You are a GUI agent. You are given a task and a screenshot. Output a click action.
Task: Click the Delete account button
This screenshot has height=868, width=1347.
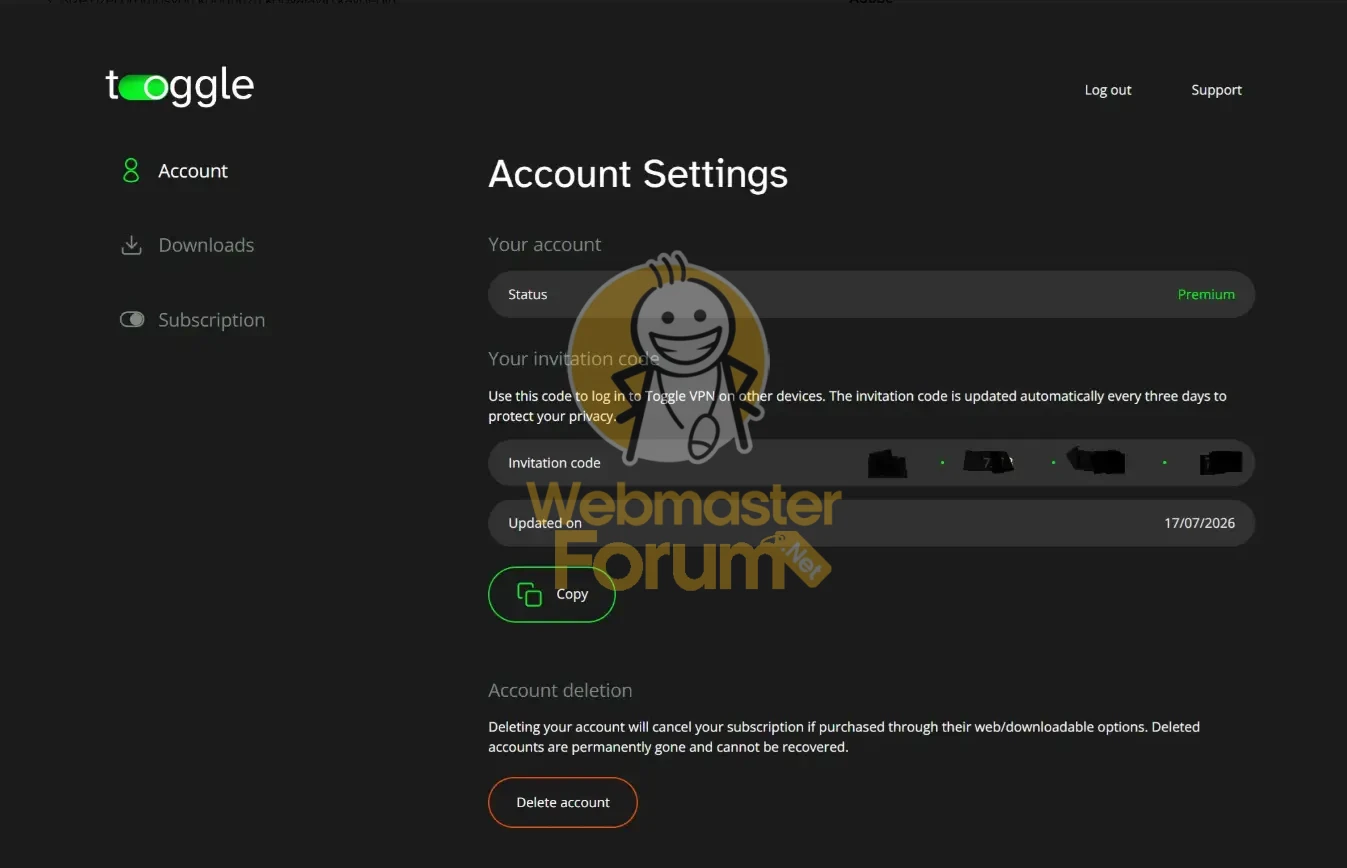[x=563, y=802]
